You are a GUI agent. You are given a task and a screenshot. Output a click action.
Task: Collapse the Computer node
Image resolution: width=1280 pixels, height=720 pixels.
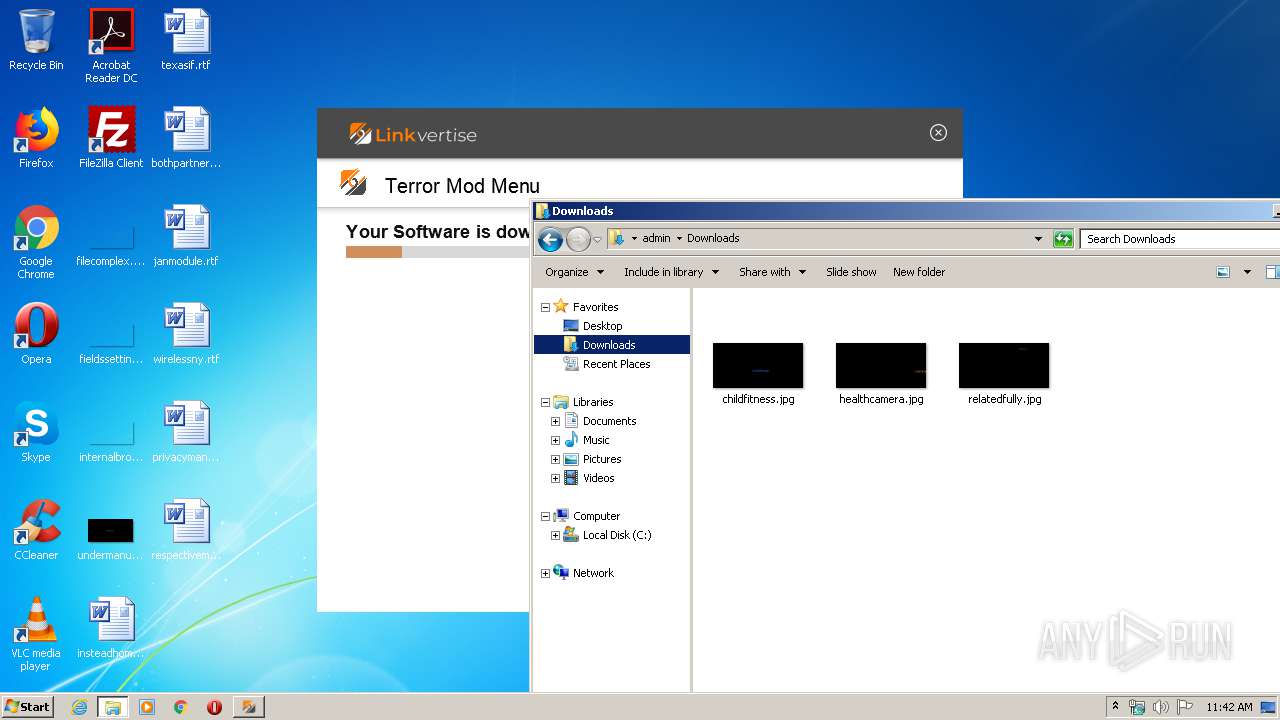pyautogui.click(x=545, y=516)
